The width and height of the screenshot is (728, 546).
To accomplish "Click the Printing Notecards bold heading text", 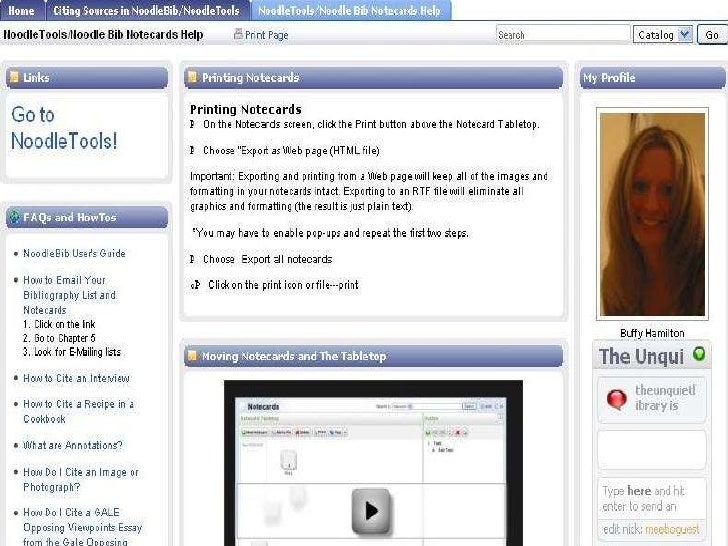I will tap(246, 110).
